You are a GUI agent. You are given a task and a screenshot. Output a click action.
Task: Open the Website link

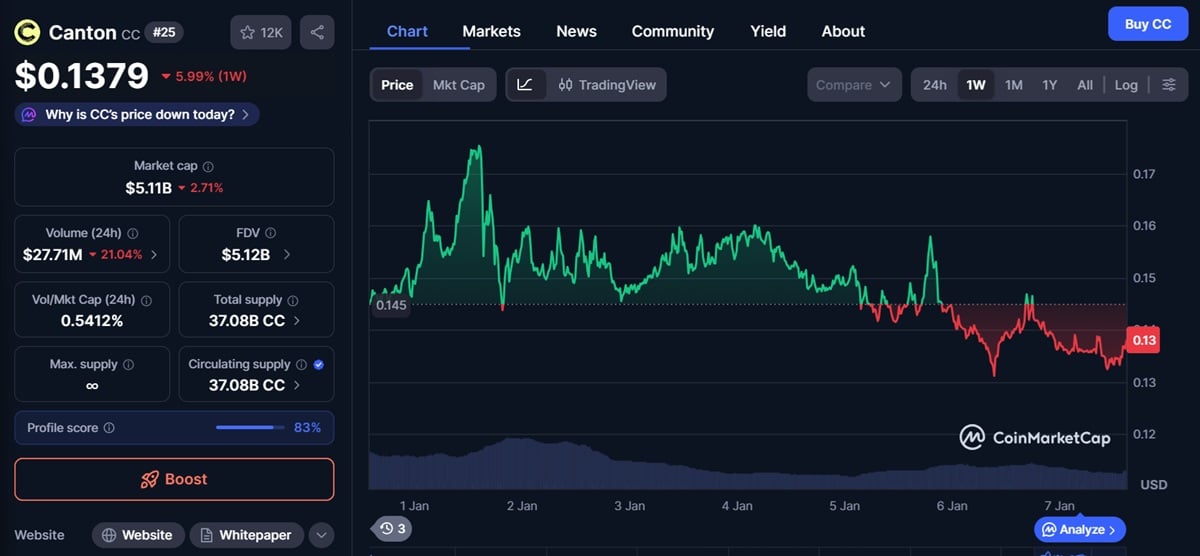pyautogui.click(x=138, y=535)
